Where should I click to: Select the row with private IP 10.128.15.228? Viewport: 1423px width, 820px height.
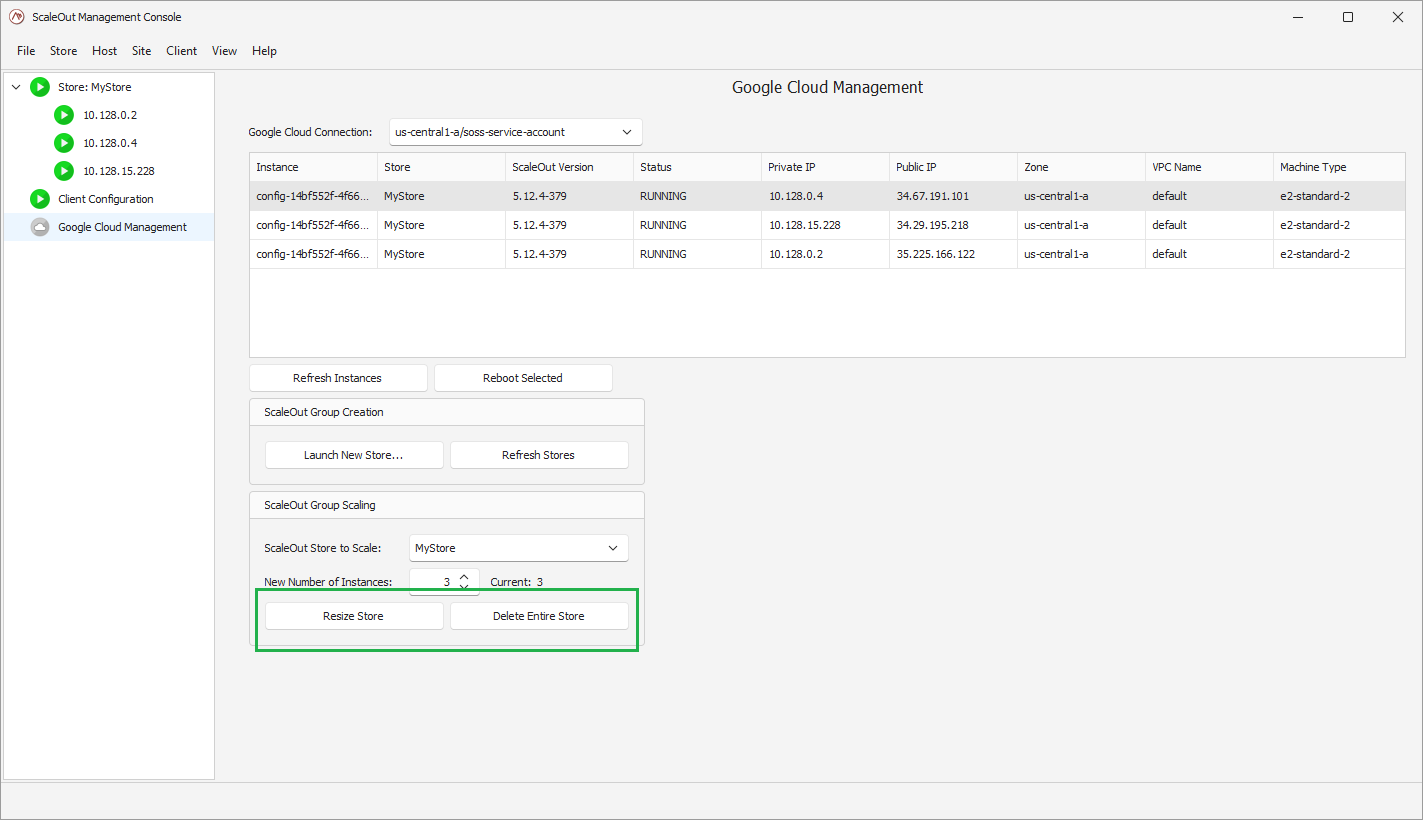click(827, 225)
